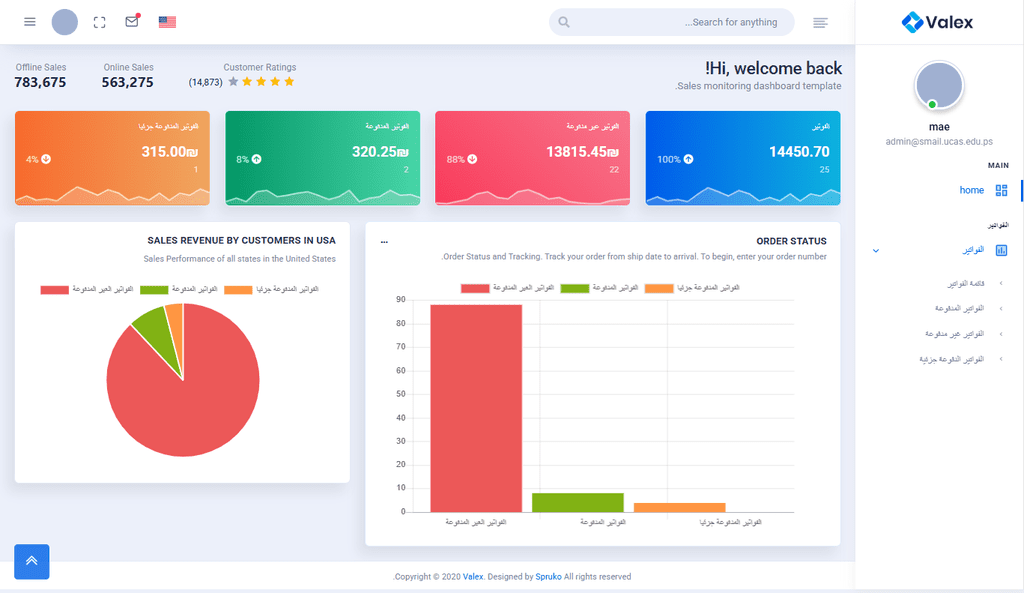This screenshot has width=1024, height=593.
Task: Click the US flag language icon
Action: coord(167,22)
